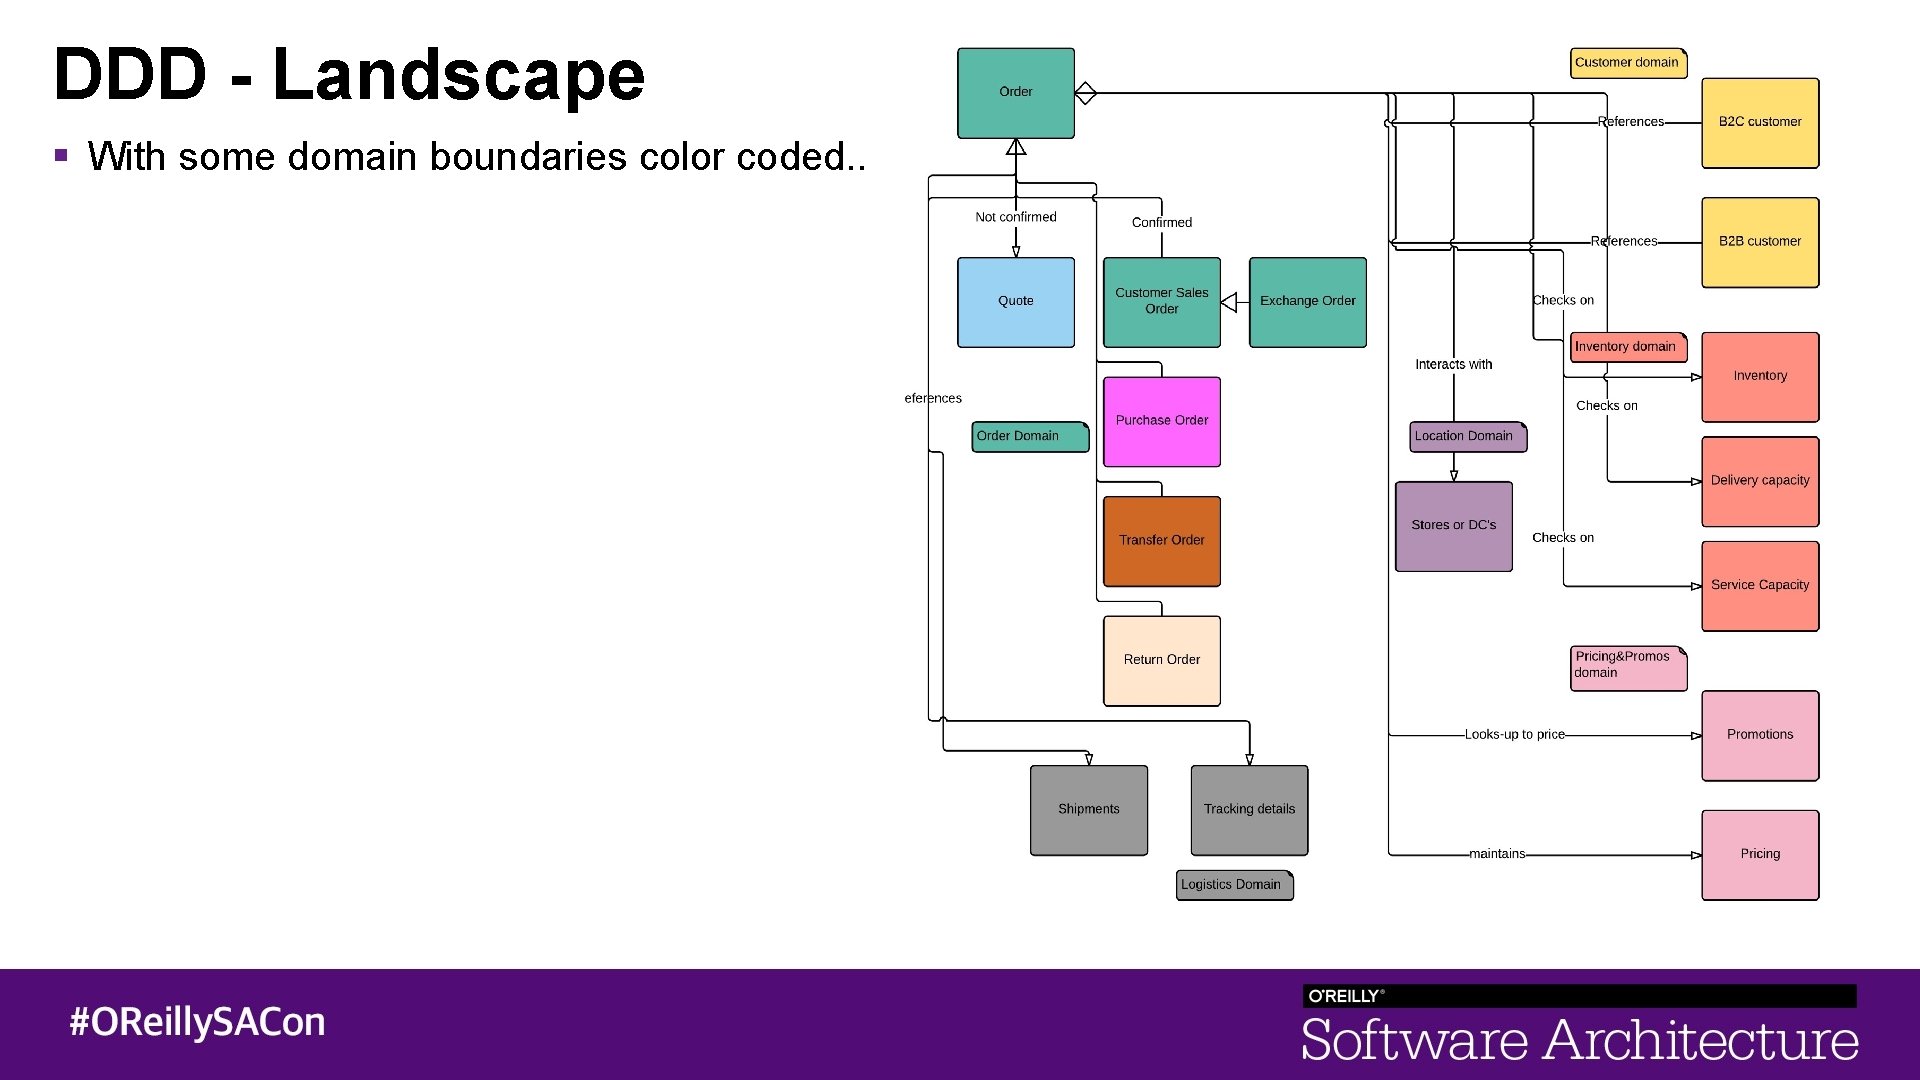Click the pink Pricing box
Screen dimensions: 1920x1080
(1760, 855)
